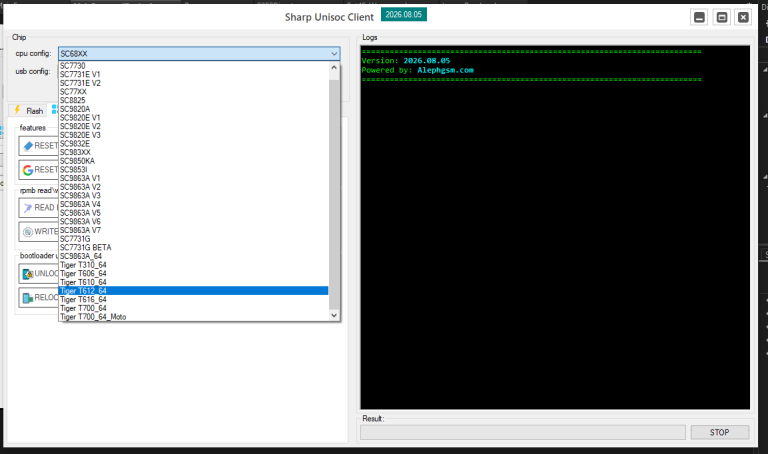Choose SC9863A V6 in the list
Image resolution: width=768 pixels, height=454 pixels.
[193, 221]
